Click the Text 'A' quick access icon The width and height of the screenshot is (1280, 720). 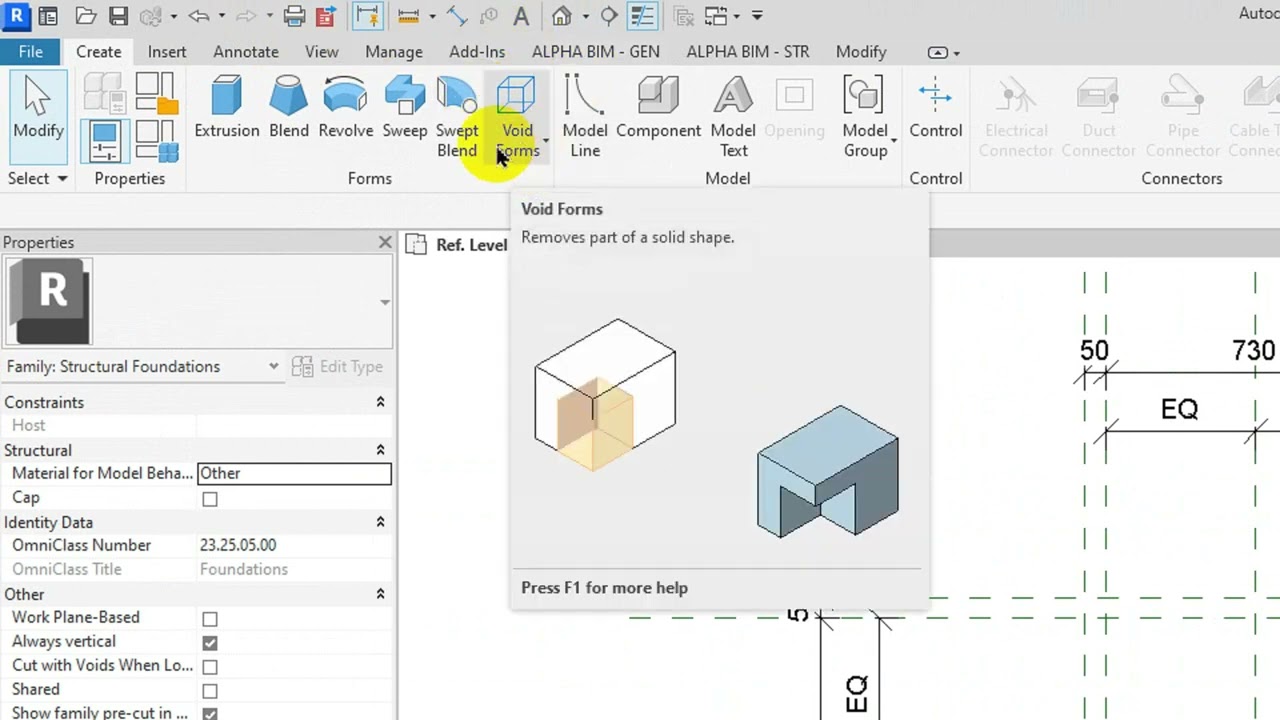pos(521,16)
